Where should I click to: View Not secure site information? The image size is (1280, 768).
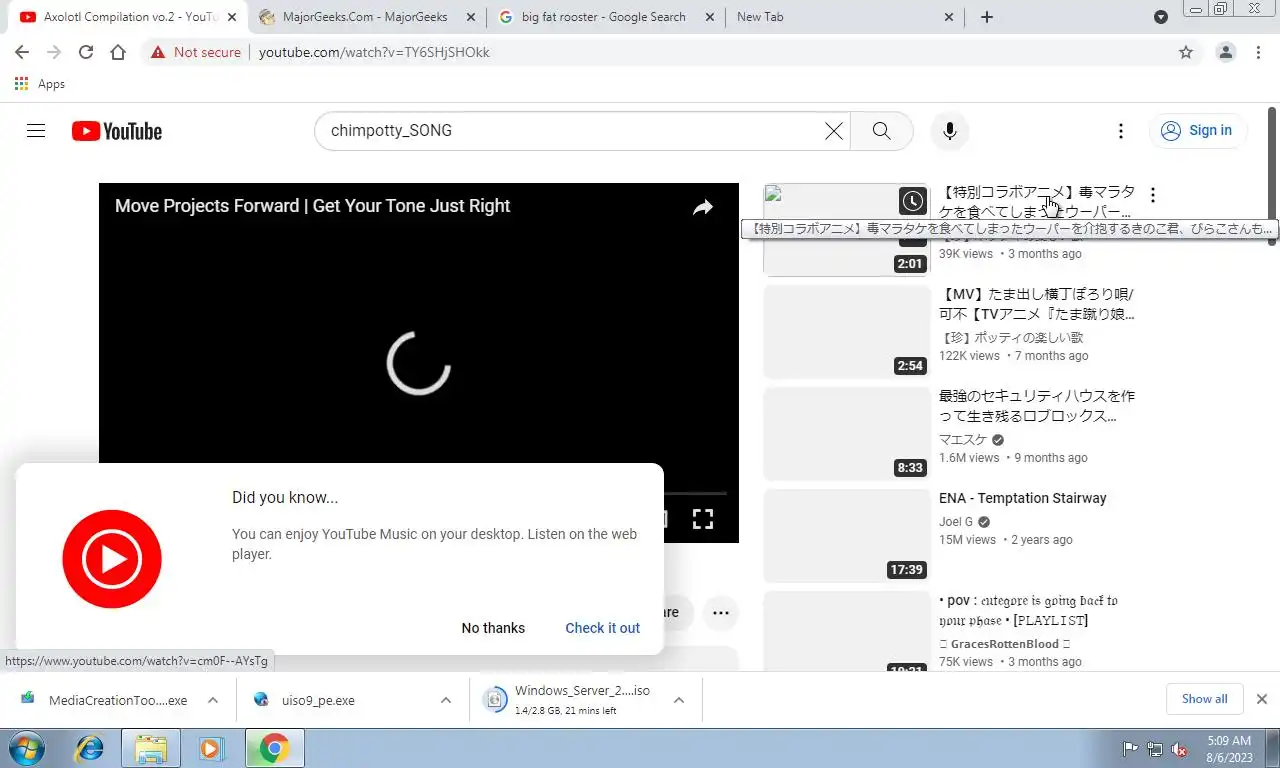click(x=196, y=52)
